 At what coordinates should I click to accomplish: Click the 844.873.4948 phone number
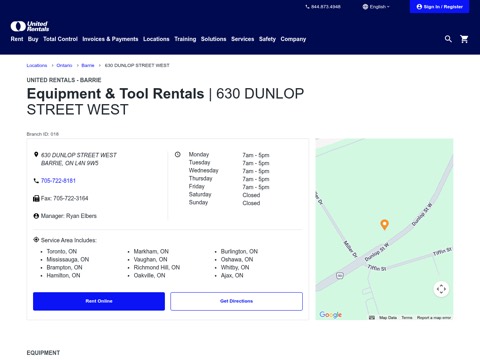pos(326,7)
